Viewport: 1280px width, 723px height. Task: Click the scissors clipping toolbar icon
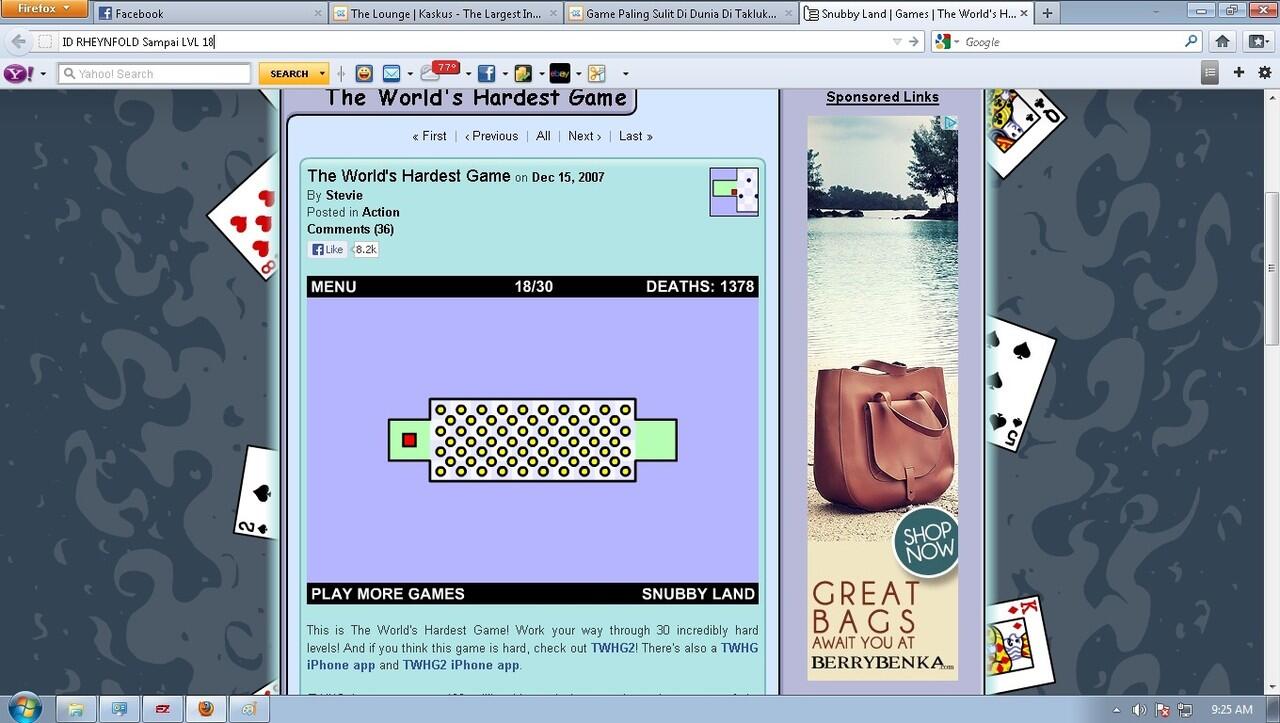[x=597, y=74]
